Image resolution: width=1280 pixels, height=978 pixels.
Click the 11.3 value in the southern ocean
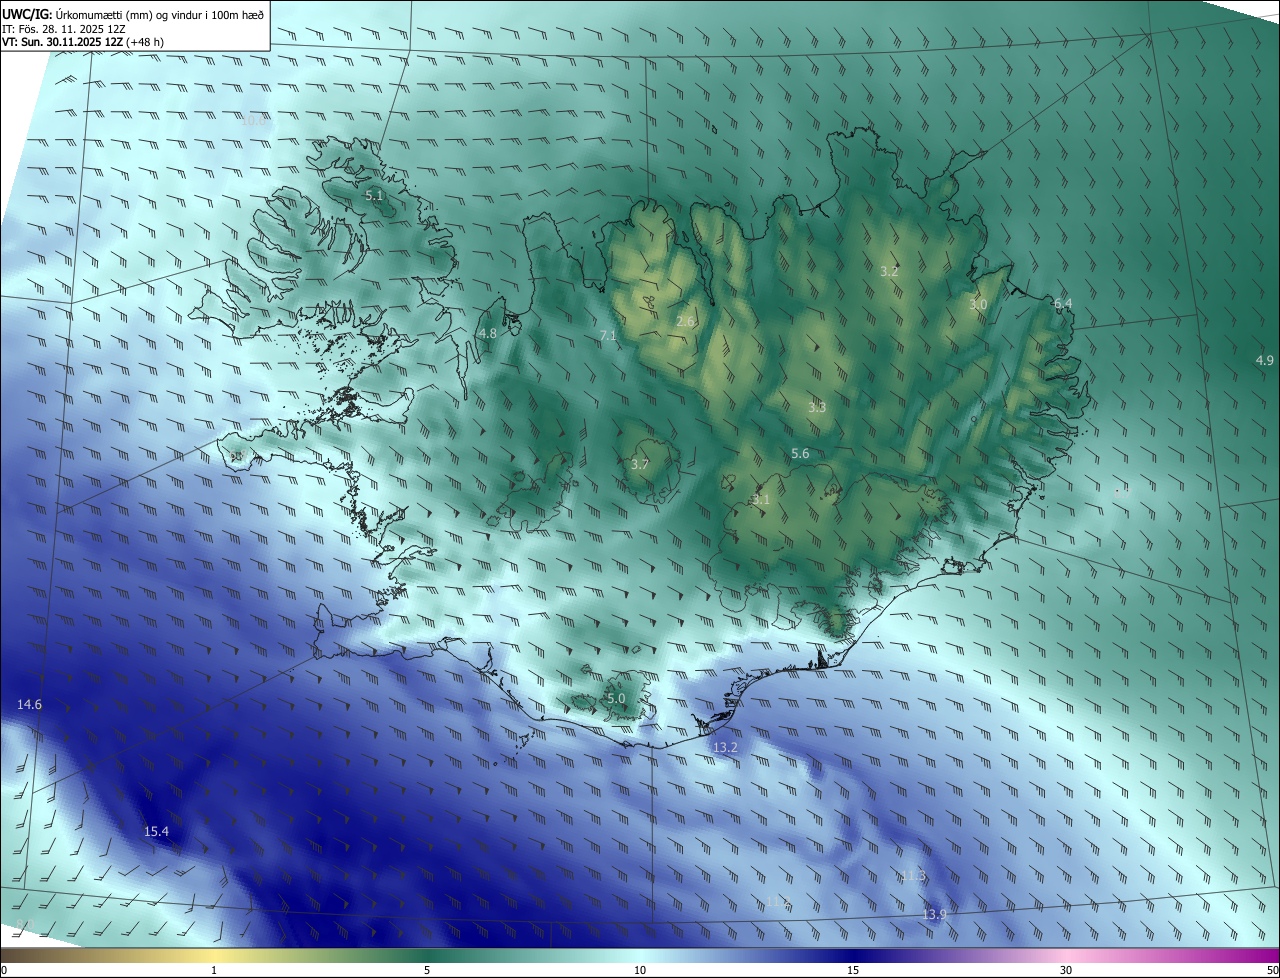(914, 876)
